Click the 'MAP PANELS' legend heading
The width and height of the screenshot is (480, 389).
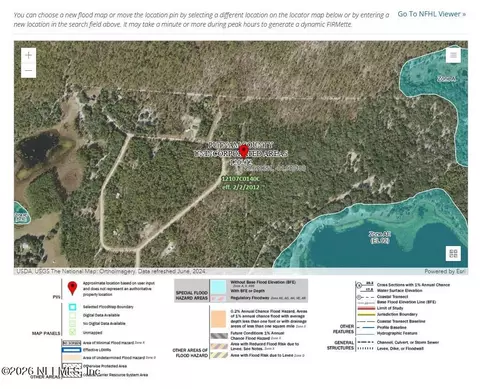[x=46, y=333]
